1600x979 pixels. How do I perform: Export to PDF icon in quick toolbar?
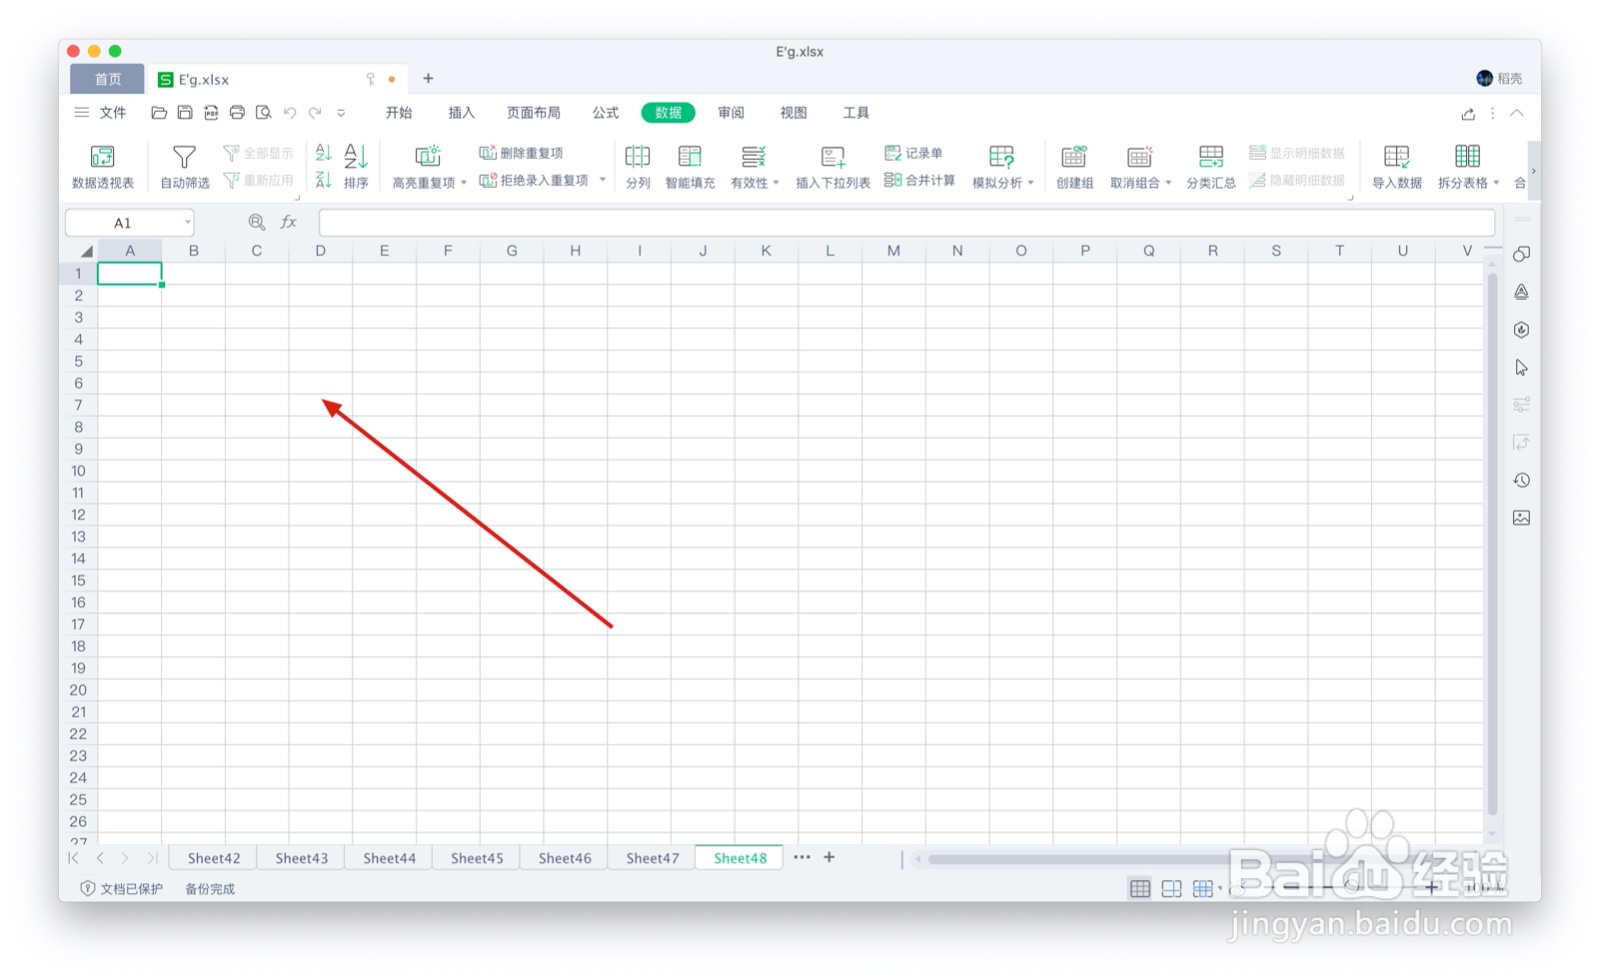point(211,113)
